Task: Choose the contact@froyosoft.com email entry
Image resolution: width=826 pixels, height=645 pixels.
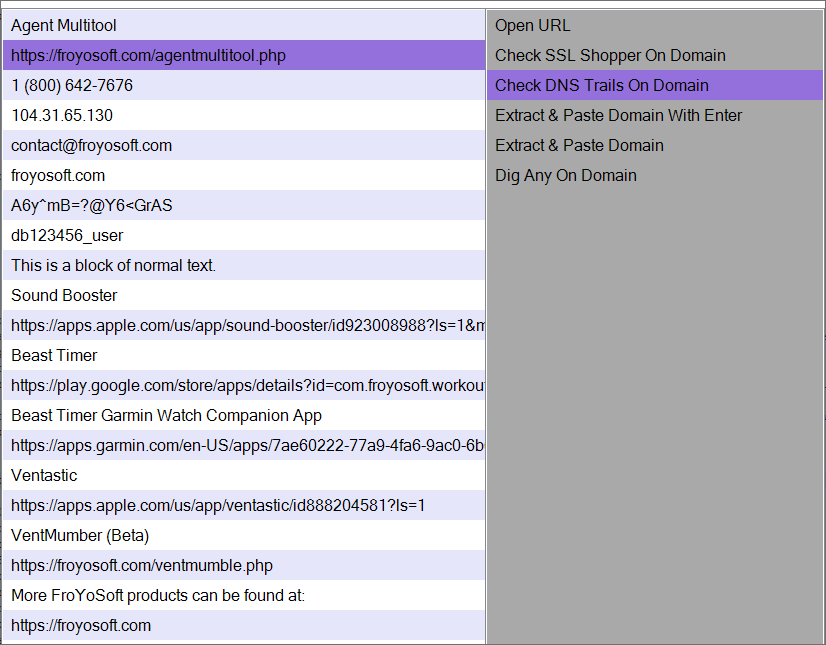Action: 244,145
